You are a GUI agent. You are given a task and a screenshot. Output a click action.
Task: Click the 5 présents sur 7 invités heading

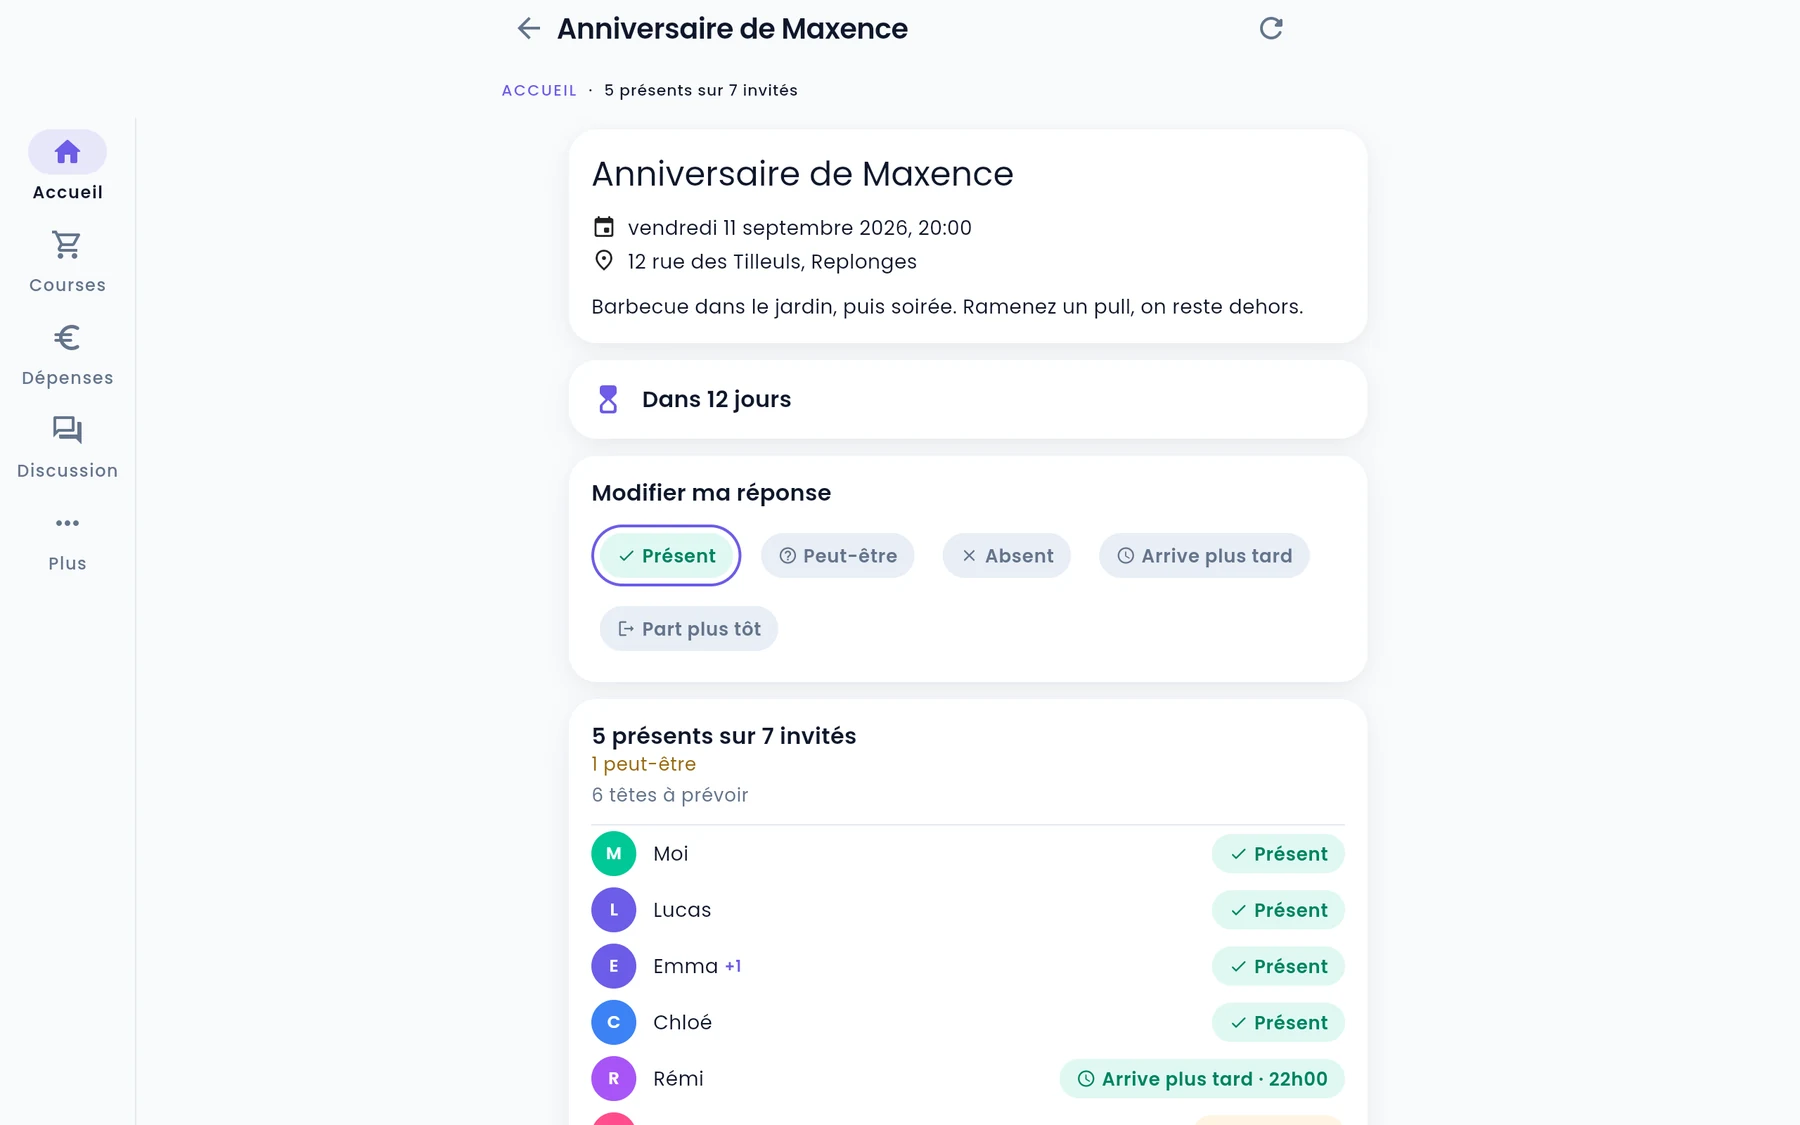(724, 736)
